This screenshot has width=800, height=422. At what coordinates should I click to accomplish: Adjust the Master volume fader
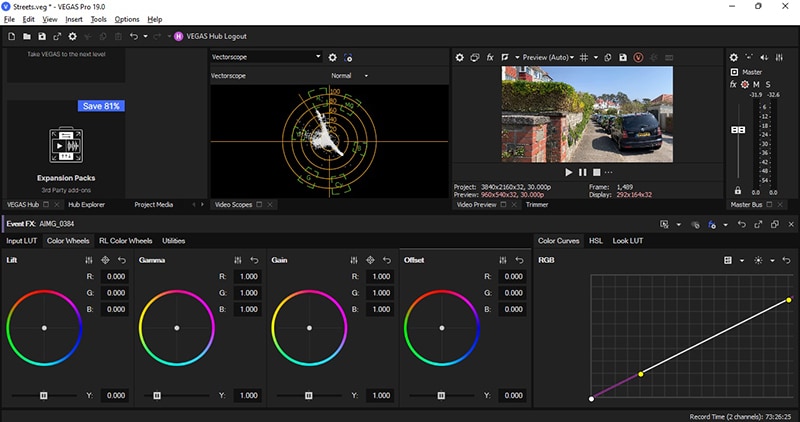[738, 130]
